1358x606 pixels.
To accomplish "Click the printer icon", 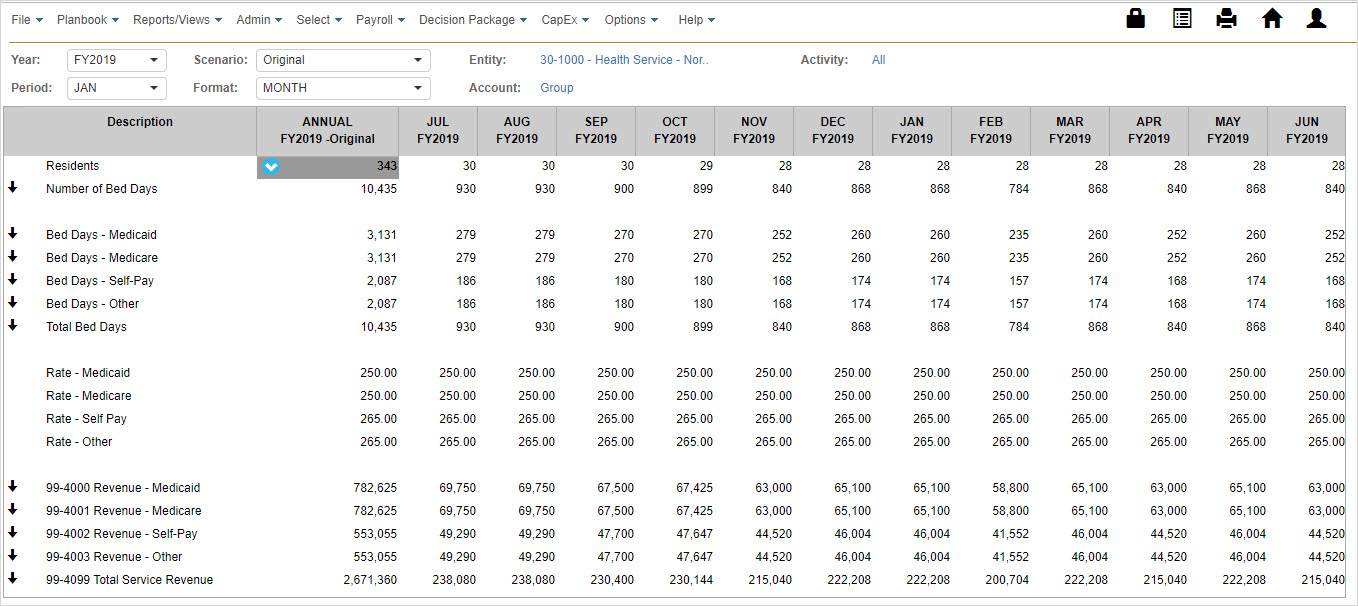I will coord(1227,19).
